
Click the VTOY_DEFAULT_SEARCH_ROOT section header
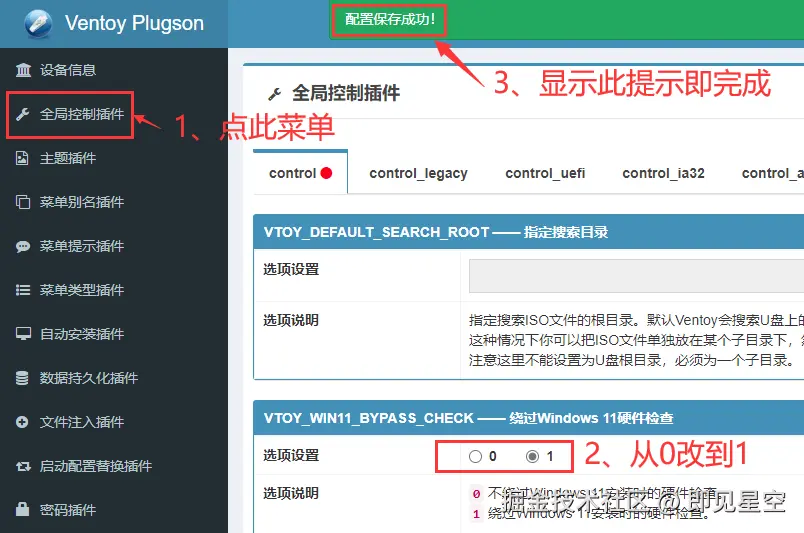pos(529,232)
